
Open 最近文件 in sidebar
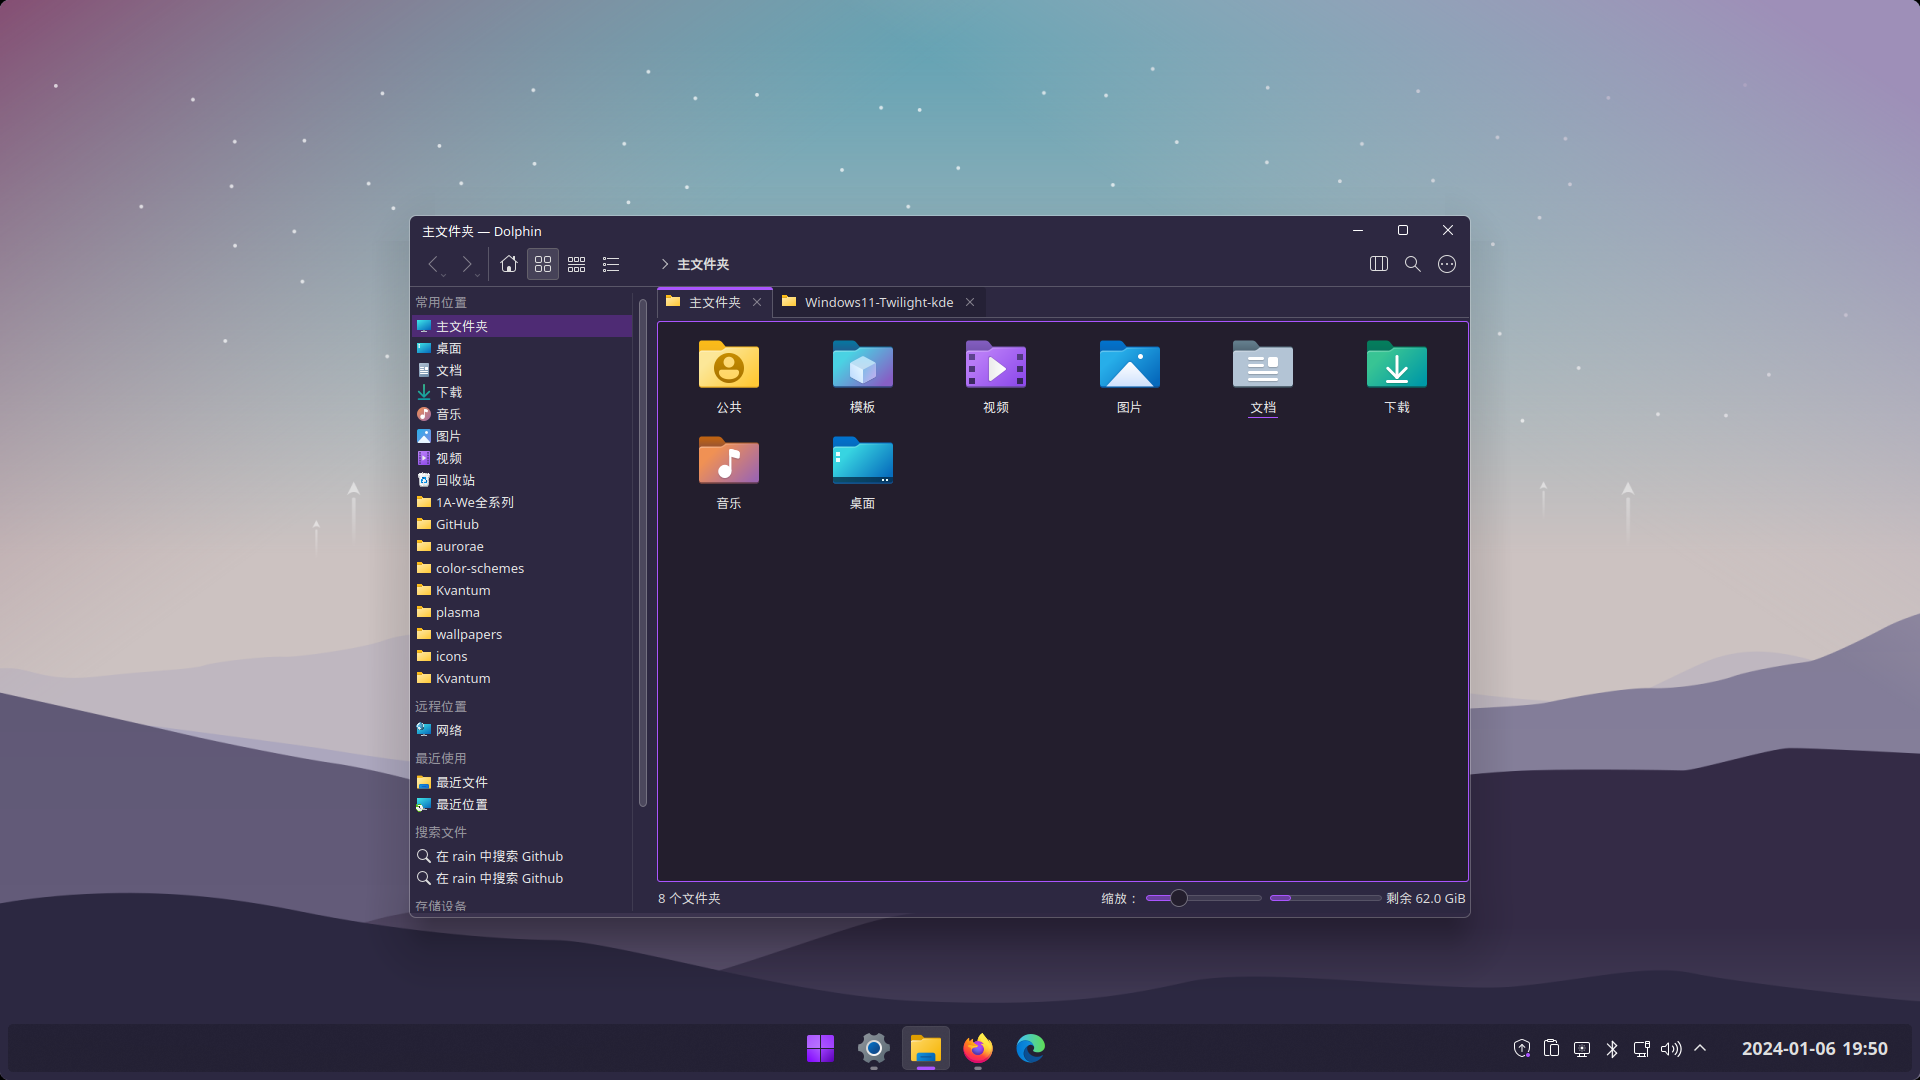click(522, 782)
